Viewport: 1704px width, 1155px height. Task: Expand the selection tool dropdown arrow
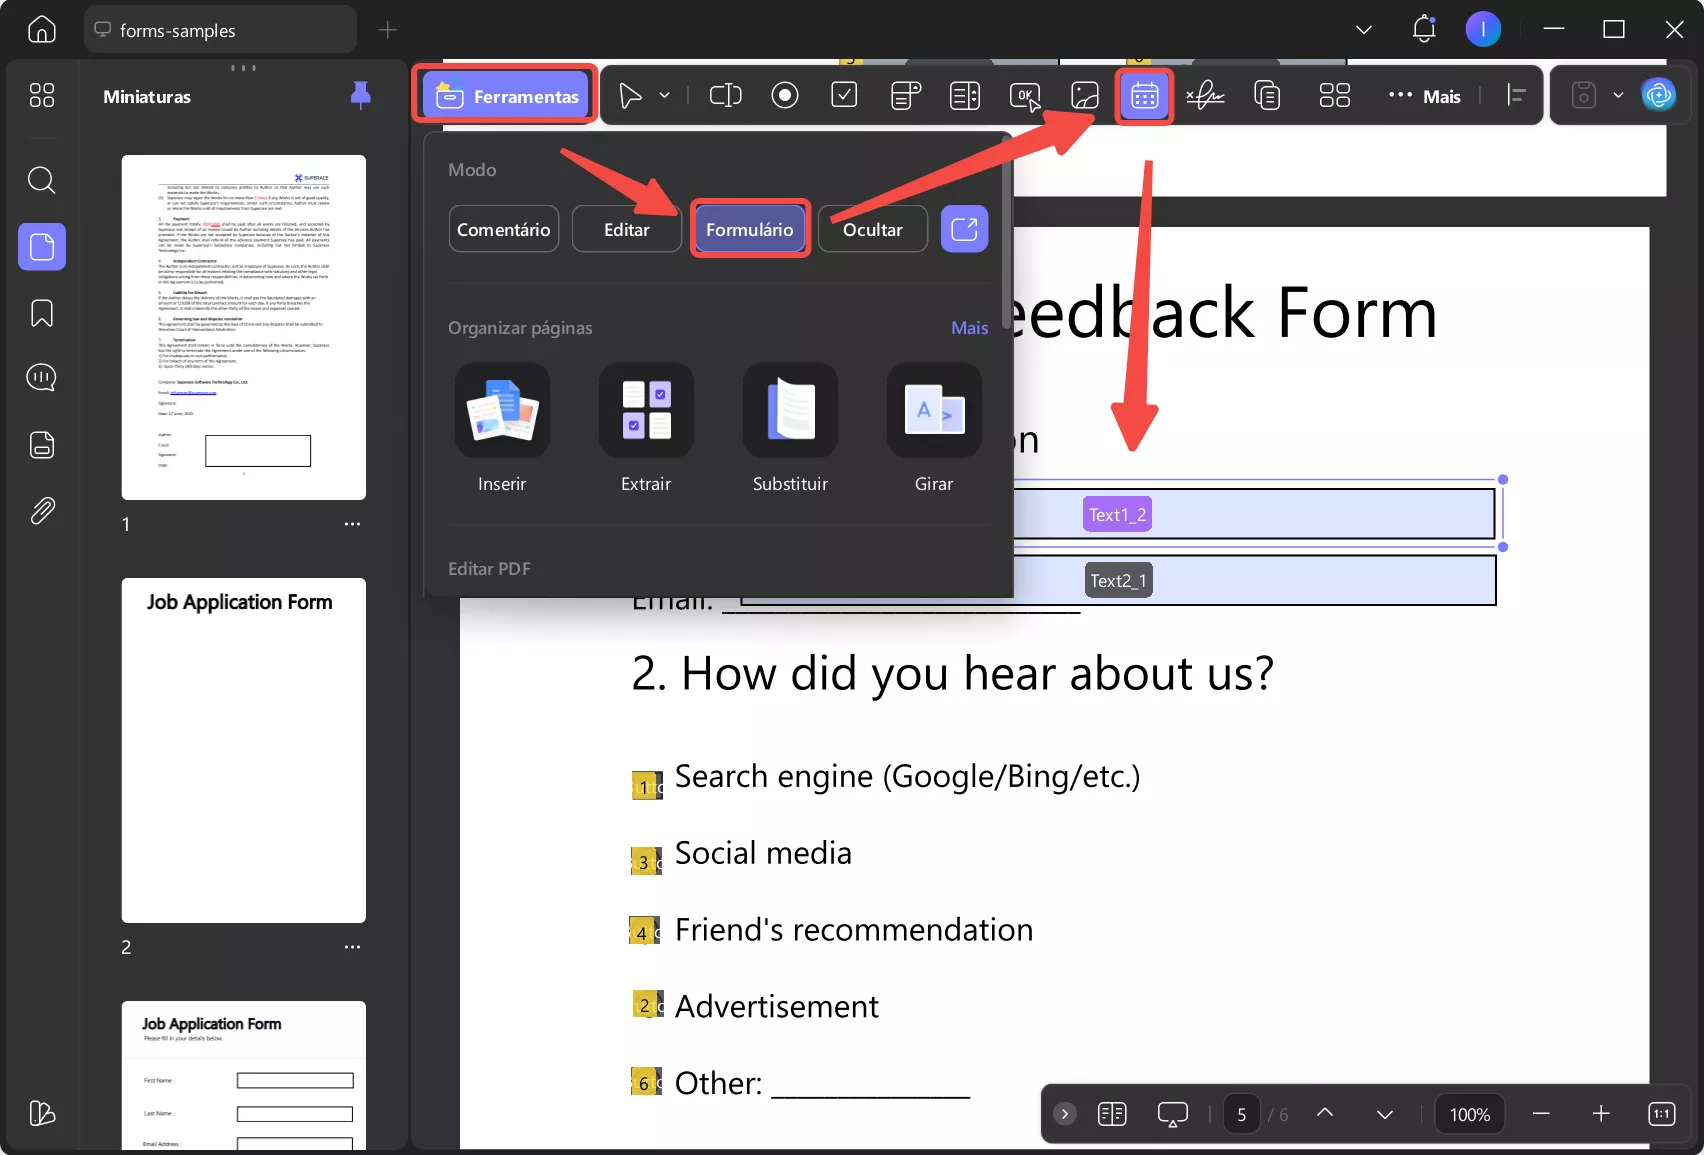(x=664, y=96)
